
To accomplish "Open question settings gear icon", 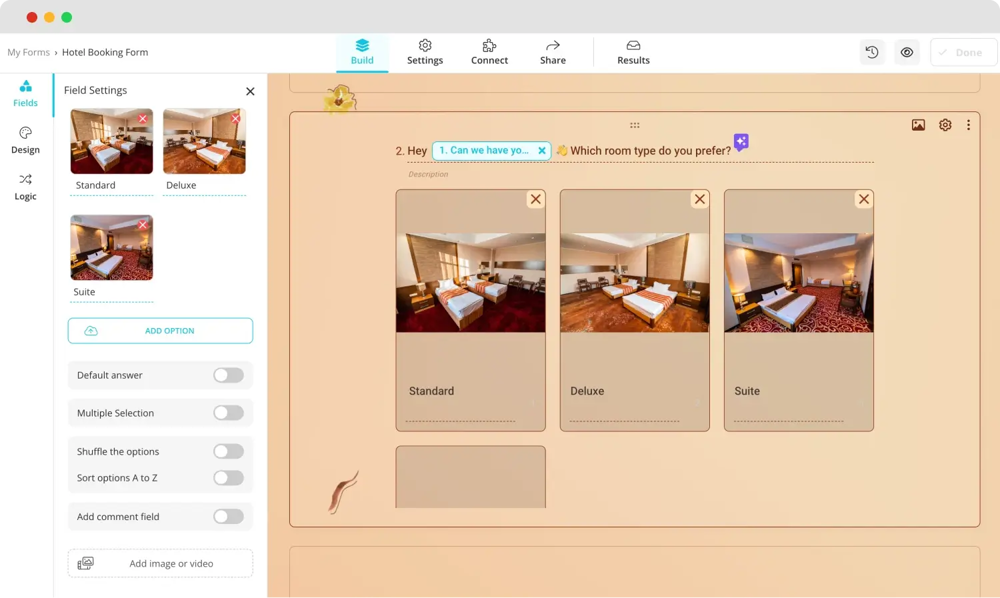I will point(945,125).
